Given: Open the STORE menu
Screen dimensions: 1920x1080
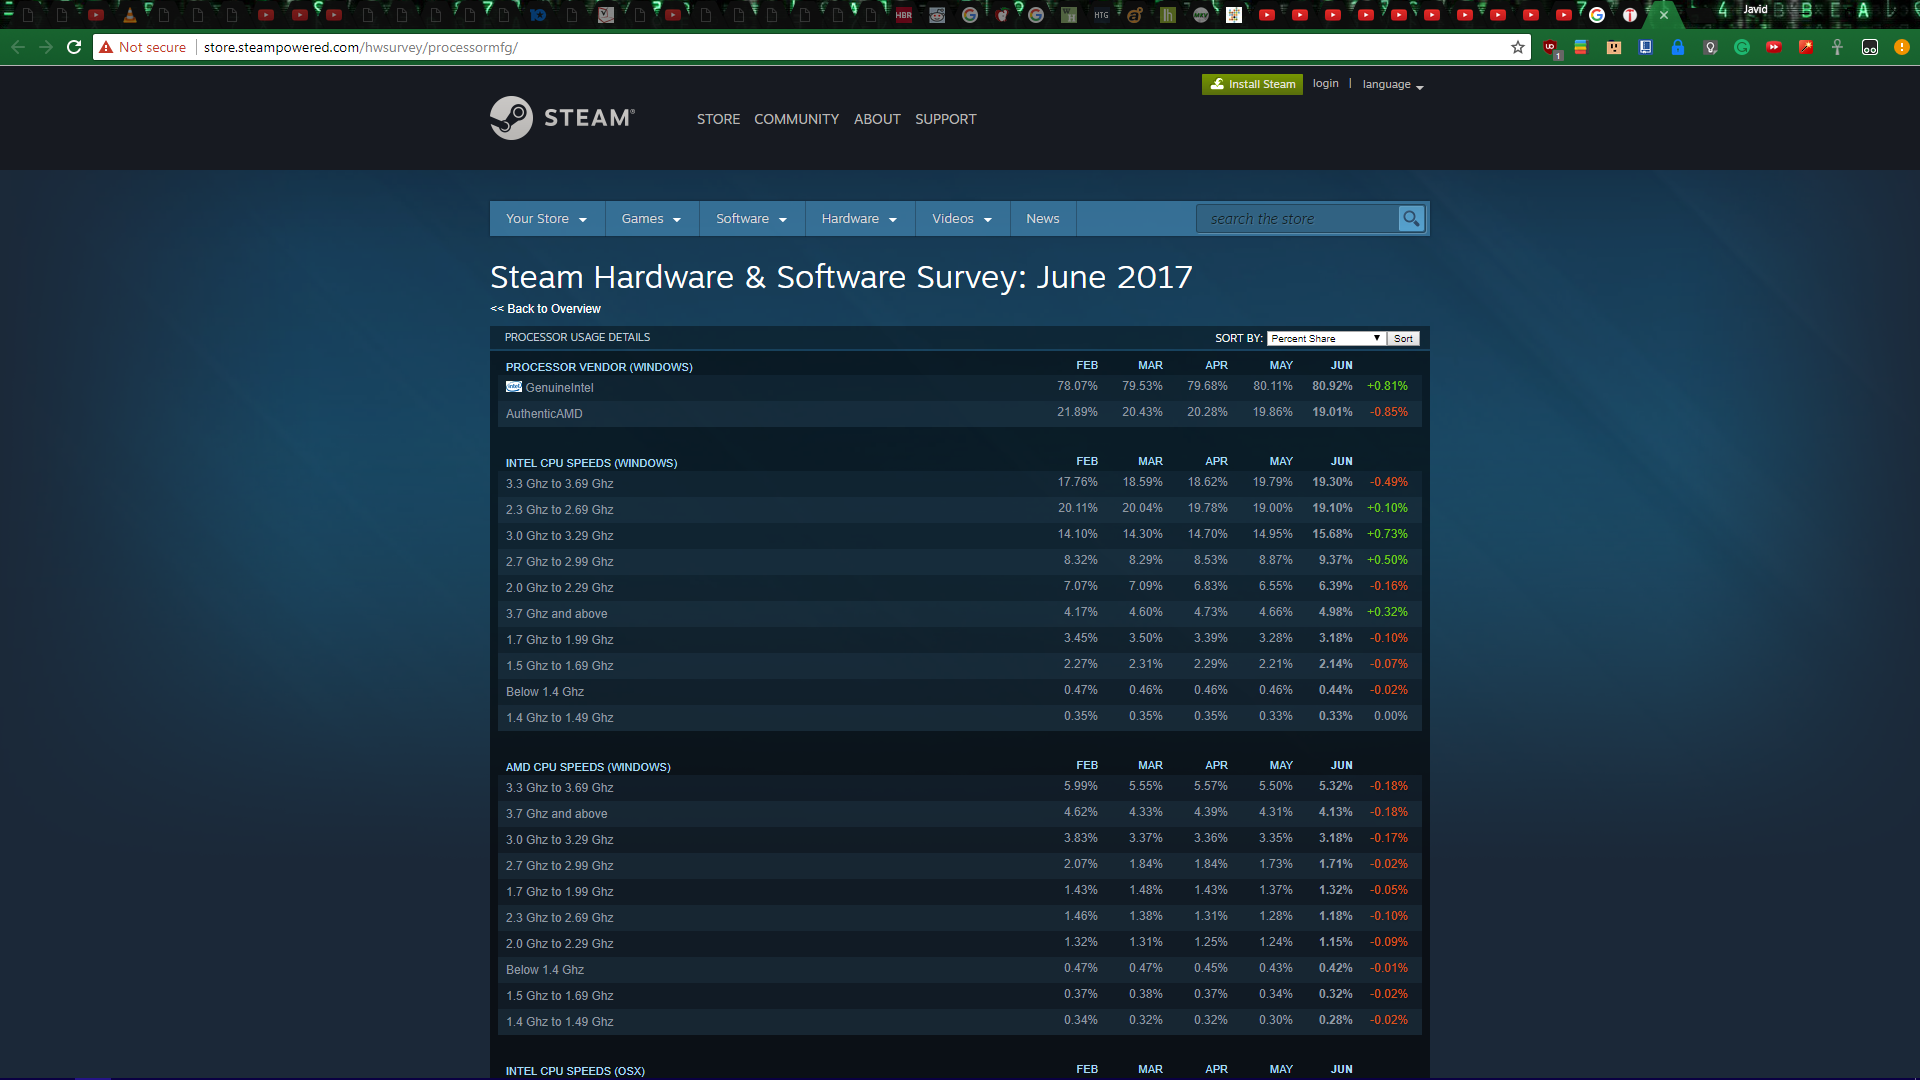Looking at the screenshot, I should click(718, 119).
